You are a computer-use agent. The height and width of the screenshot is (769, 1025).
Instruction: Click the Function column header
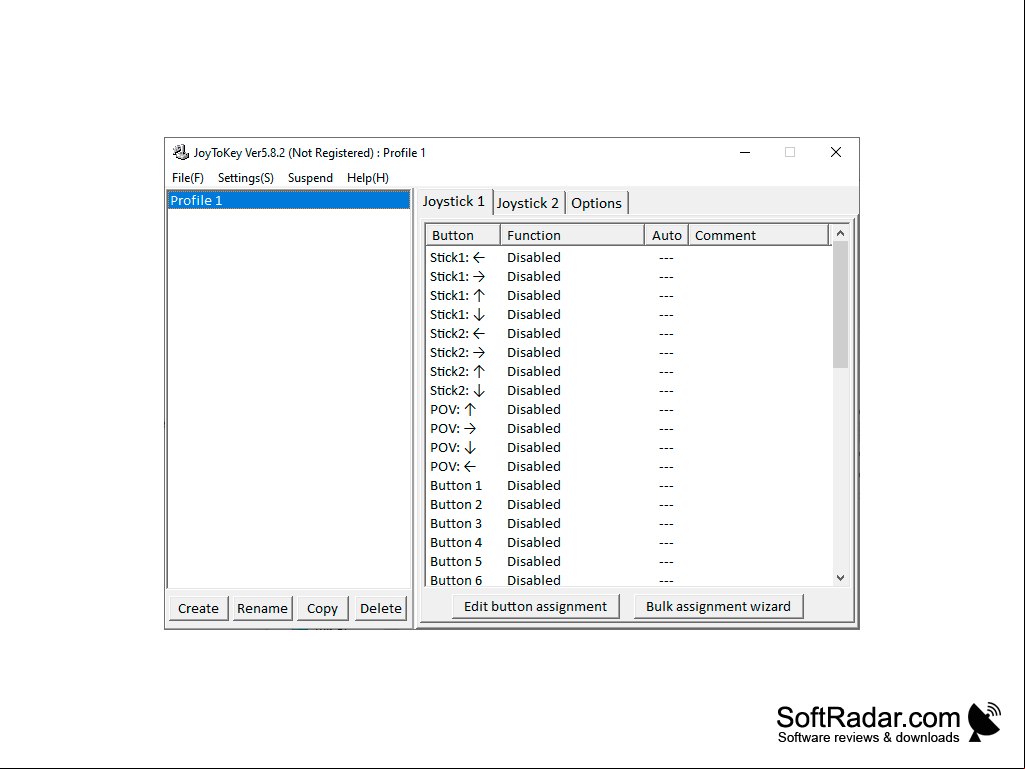pos(572,235)
